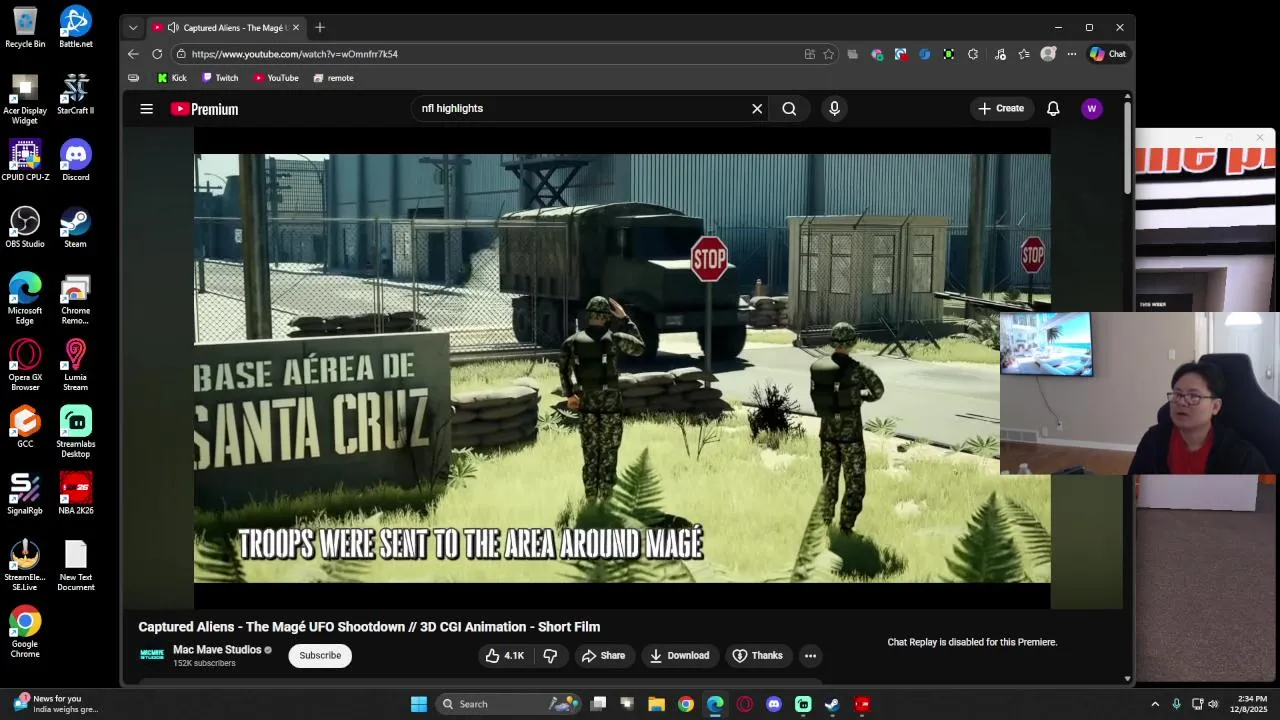Open a new browser tab
1280x720 pixels.
[x=320, y=27]
